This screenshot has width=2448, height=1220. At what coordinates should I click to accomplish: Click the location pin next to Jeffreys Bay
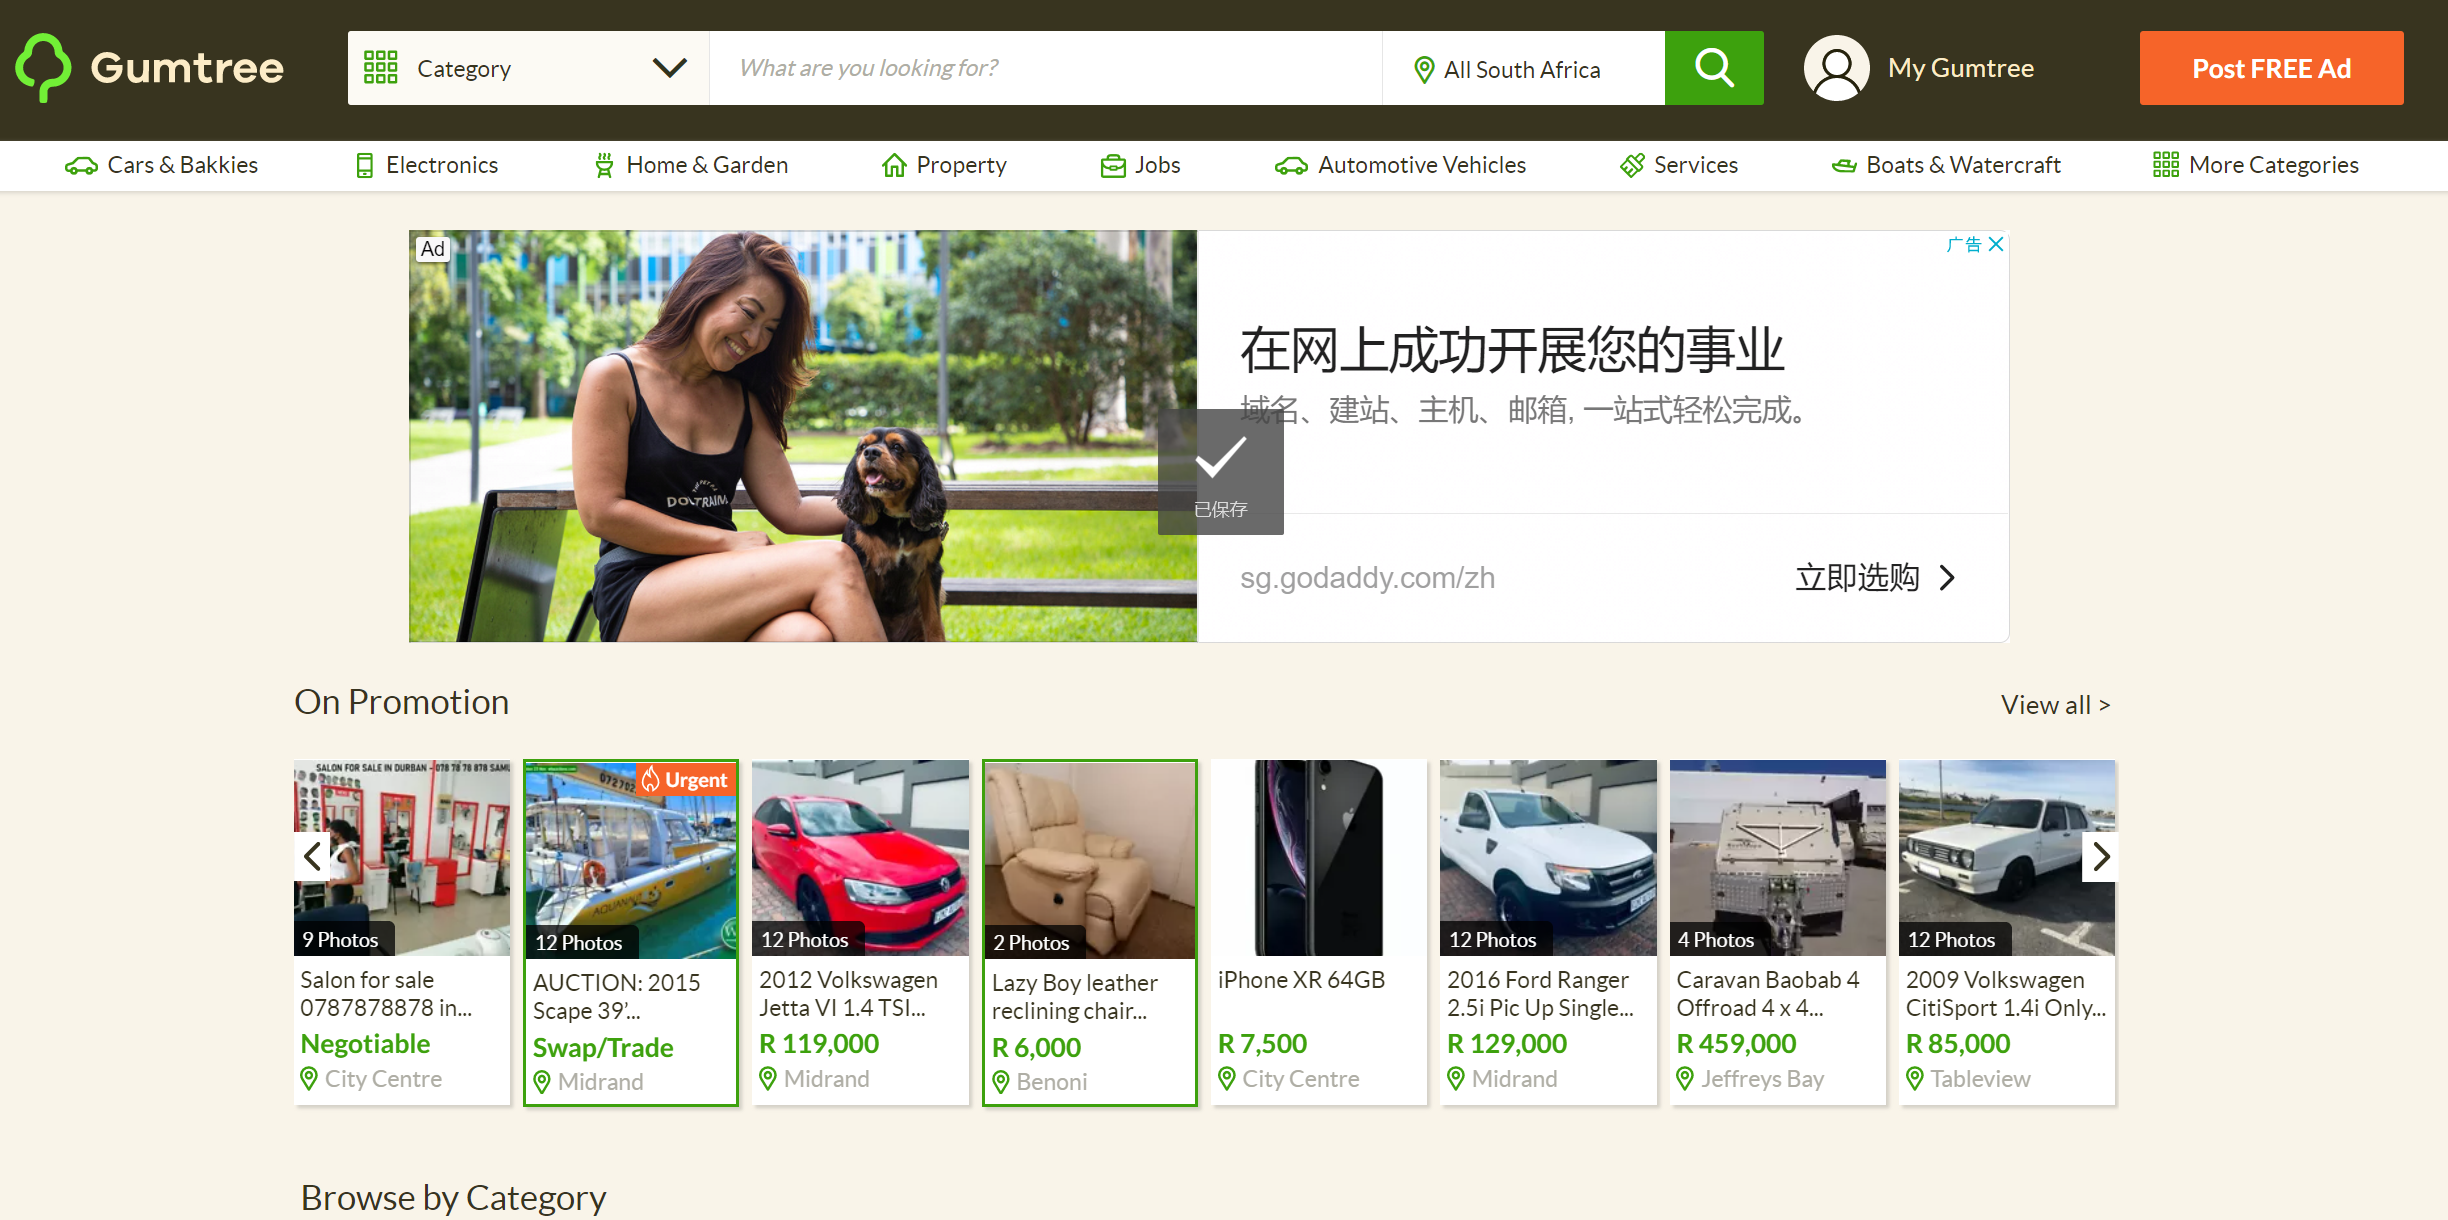pos(1685,1079)
